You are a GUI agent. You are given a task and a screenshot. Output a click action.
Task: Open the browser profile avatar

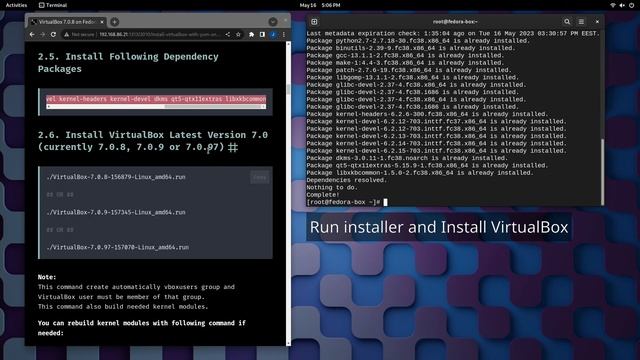(273, 35)
